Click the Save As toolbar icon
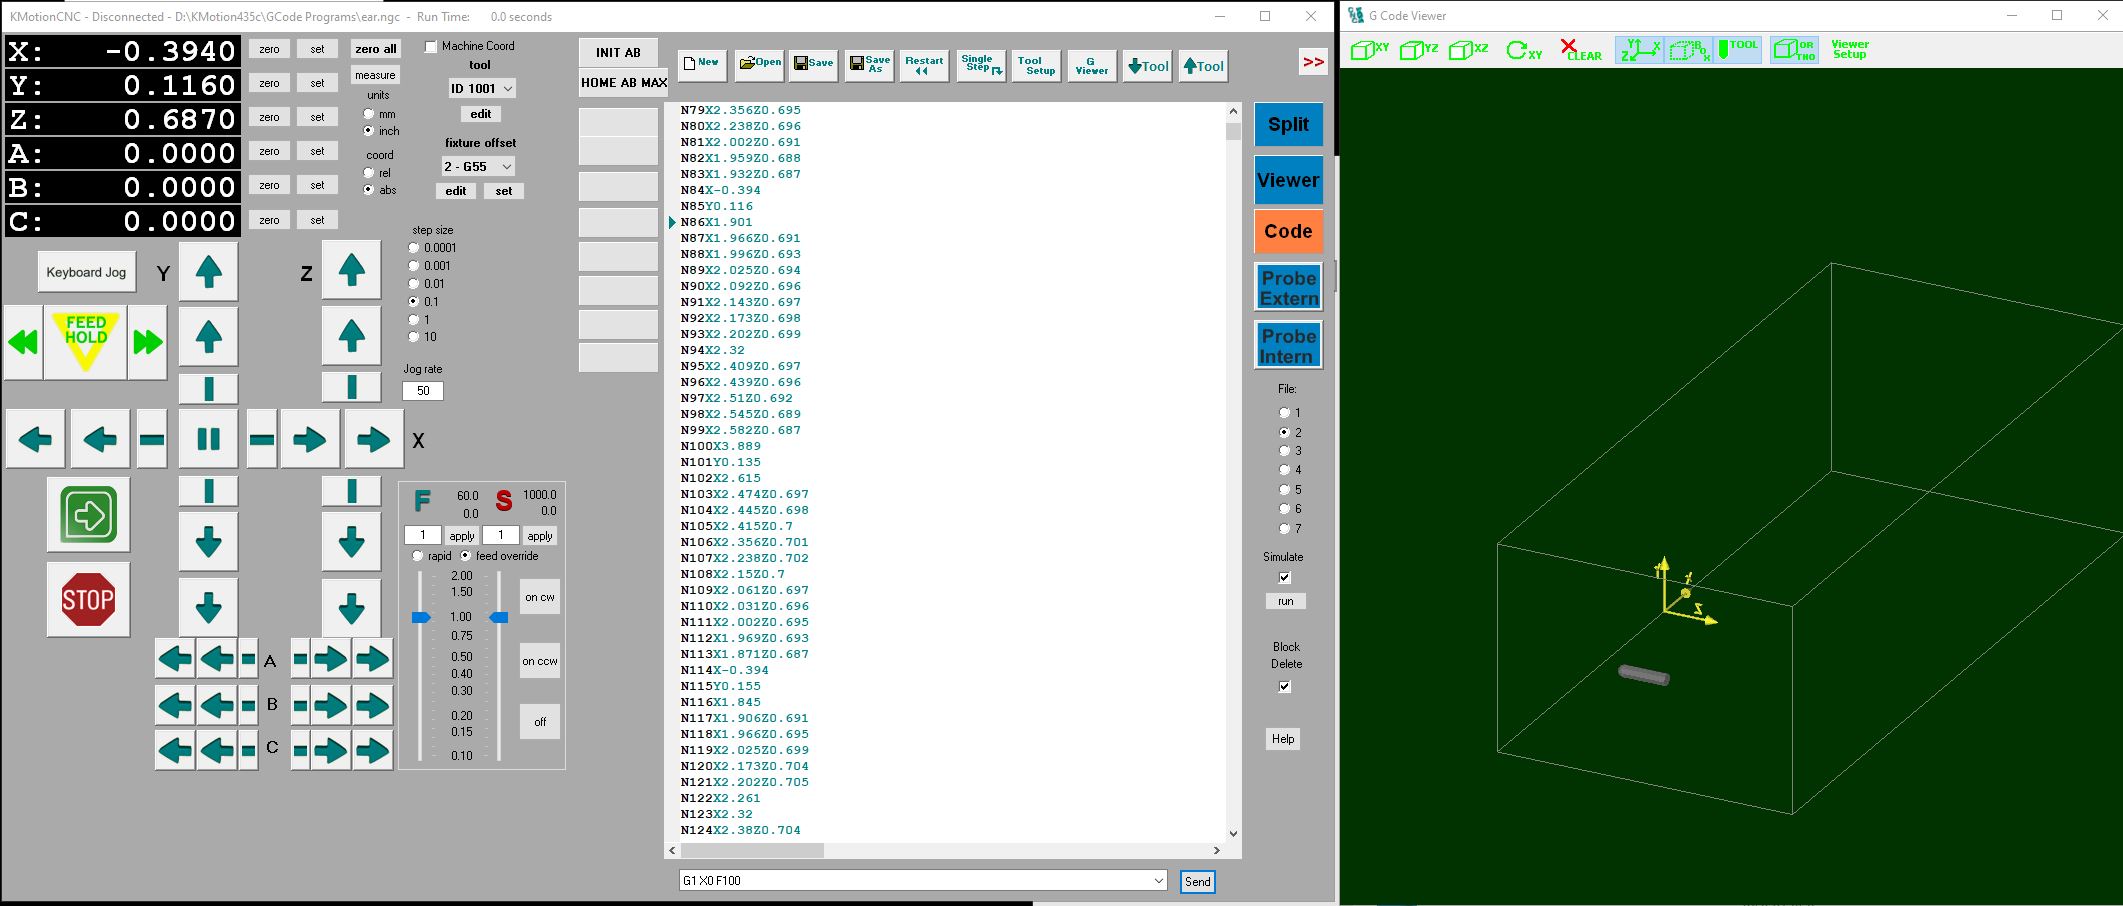The width and height of the screenshot is (2123, 906). tap(869, 65)
